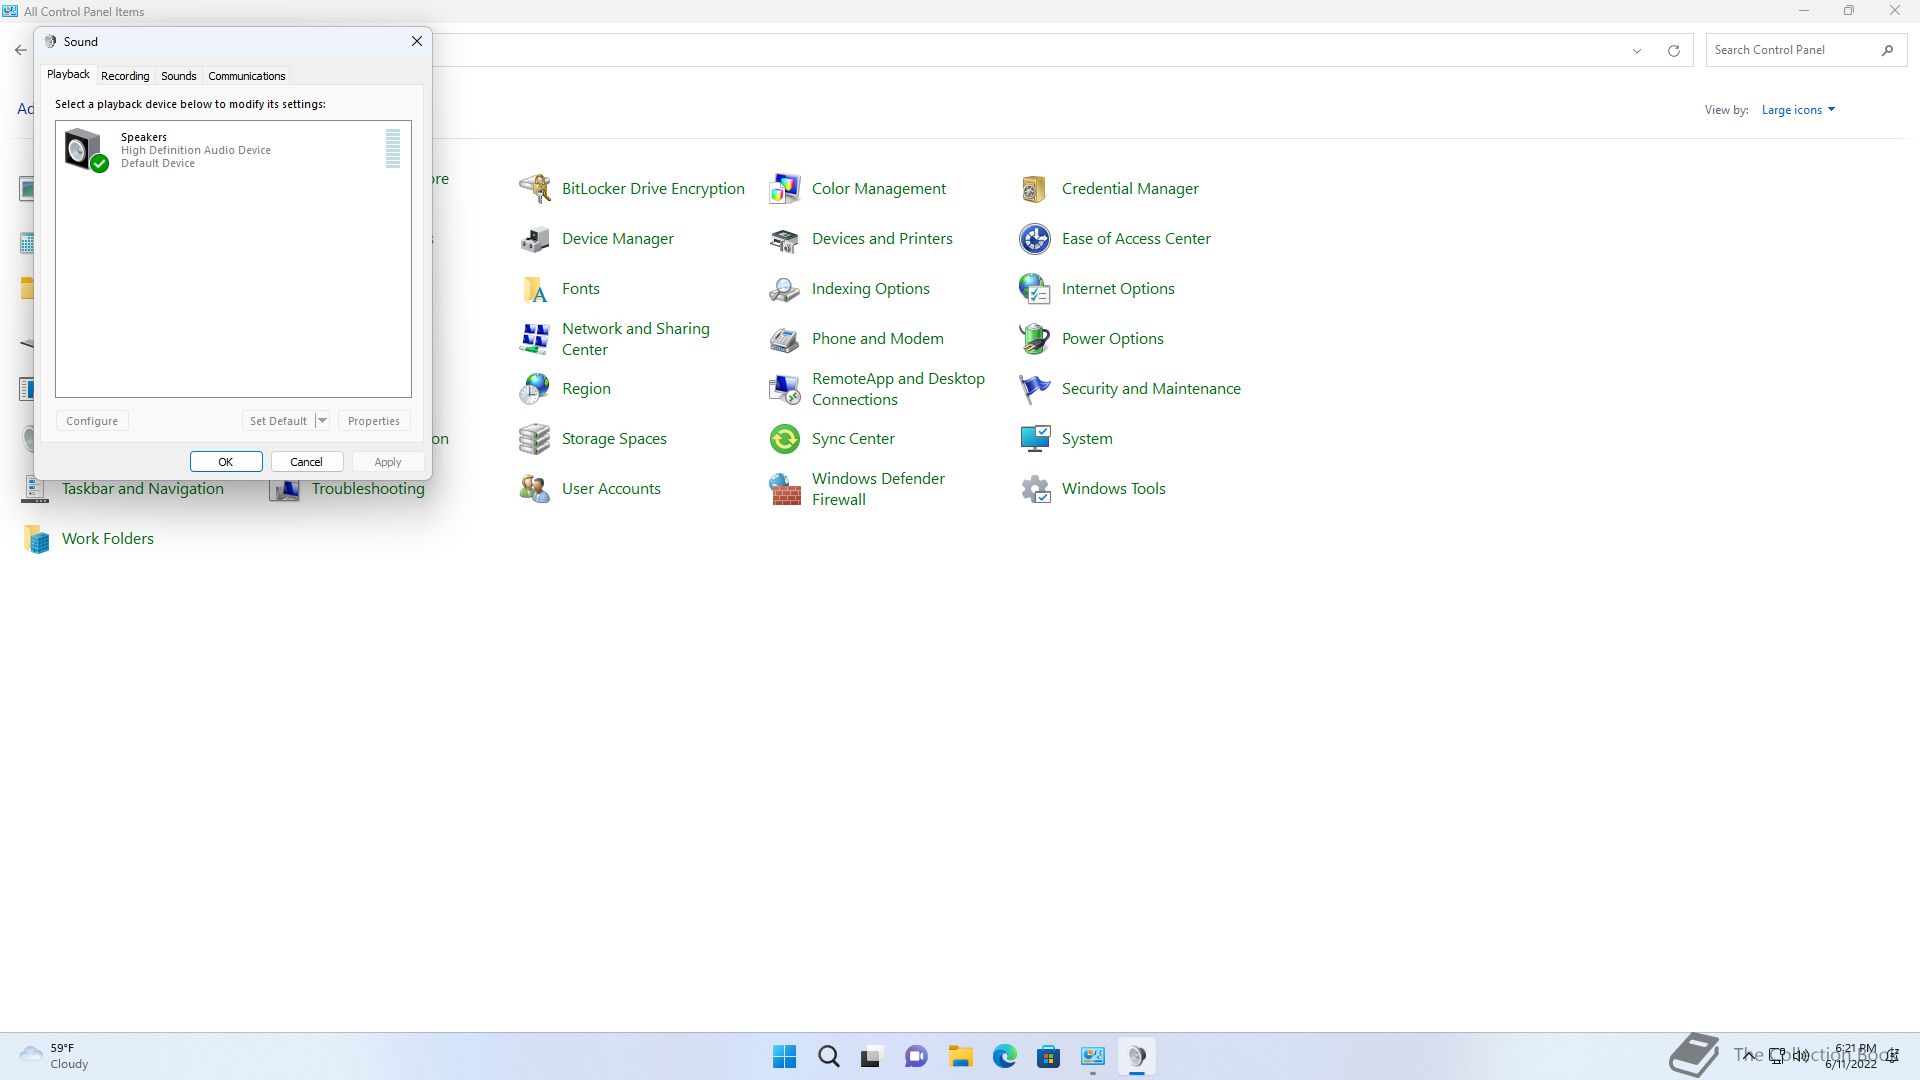Viewport: 1920px width, 1080px height.
Task: Confirm with OK in Sound dialog
Action: coord(226,462)
